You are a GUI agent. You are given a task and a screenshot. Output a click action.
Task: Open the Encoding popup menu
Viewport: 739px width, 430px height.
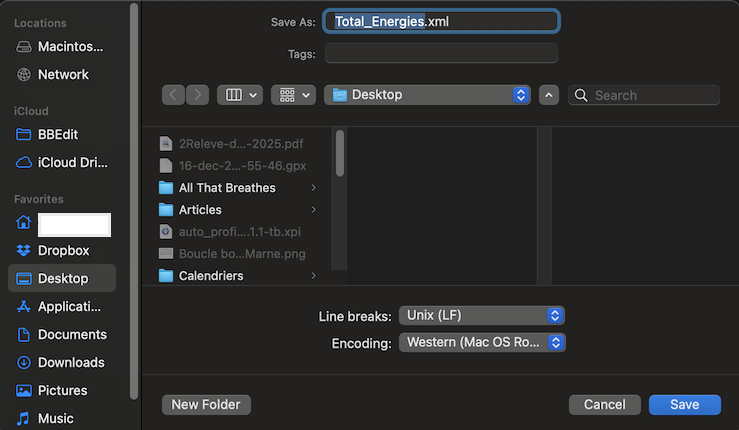click(482, 343)
